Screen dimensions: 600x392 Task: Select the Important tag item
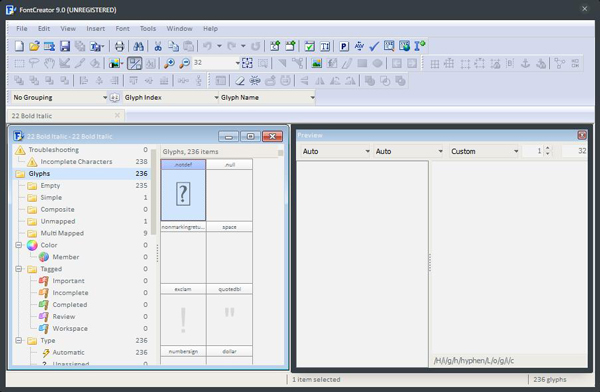[x=68, y=281]
